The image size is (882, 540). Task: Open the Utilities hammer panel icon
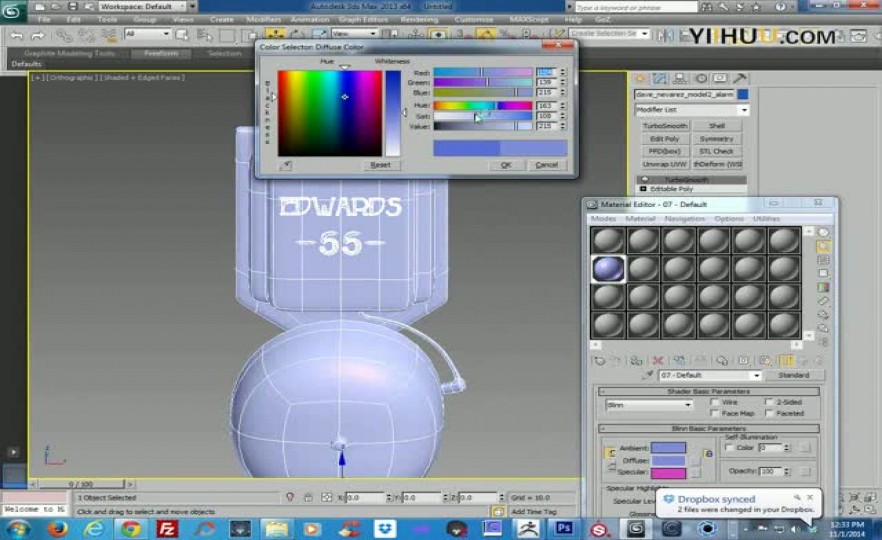pyautogui.click(x=740, y=78)
